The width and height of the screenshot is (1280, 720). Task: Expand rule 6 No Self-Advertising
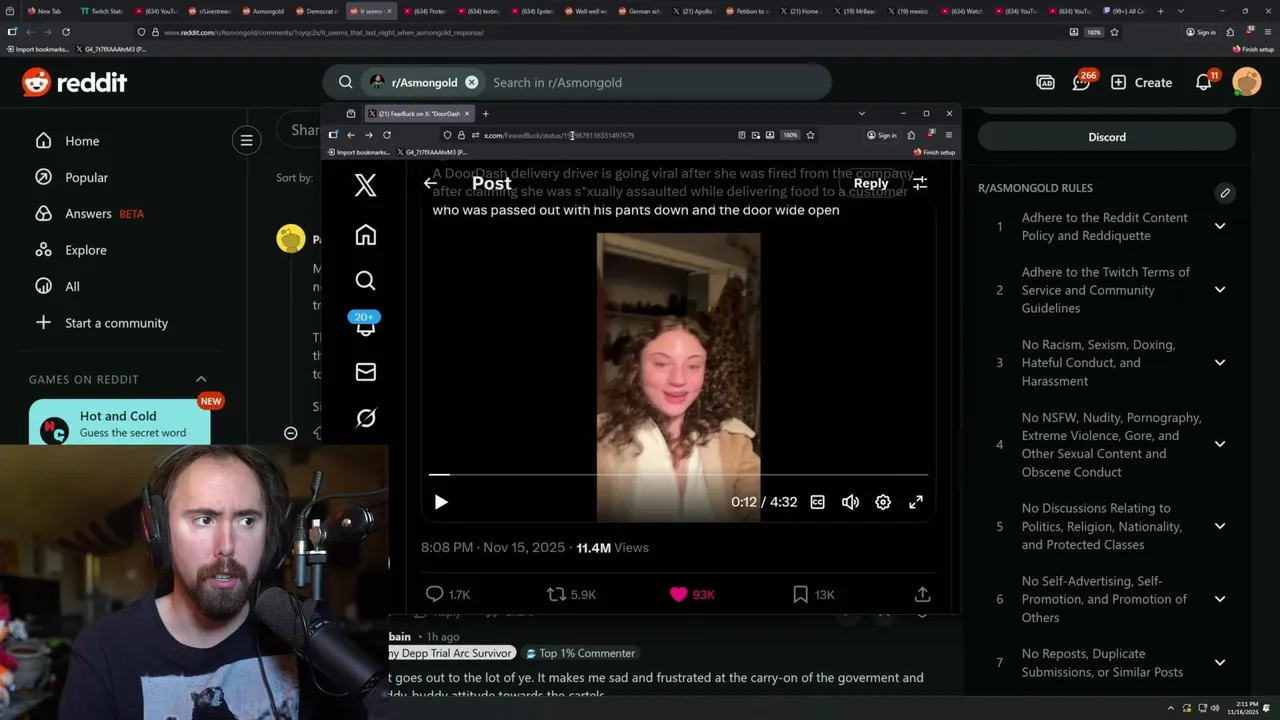coord(1220,599)
